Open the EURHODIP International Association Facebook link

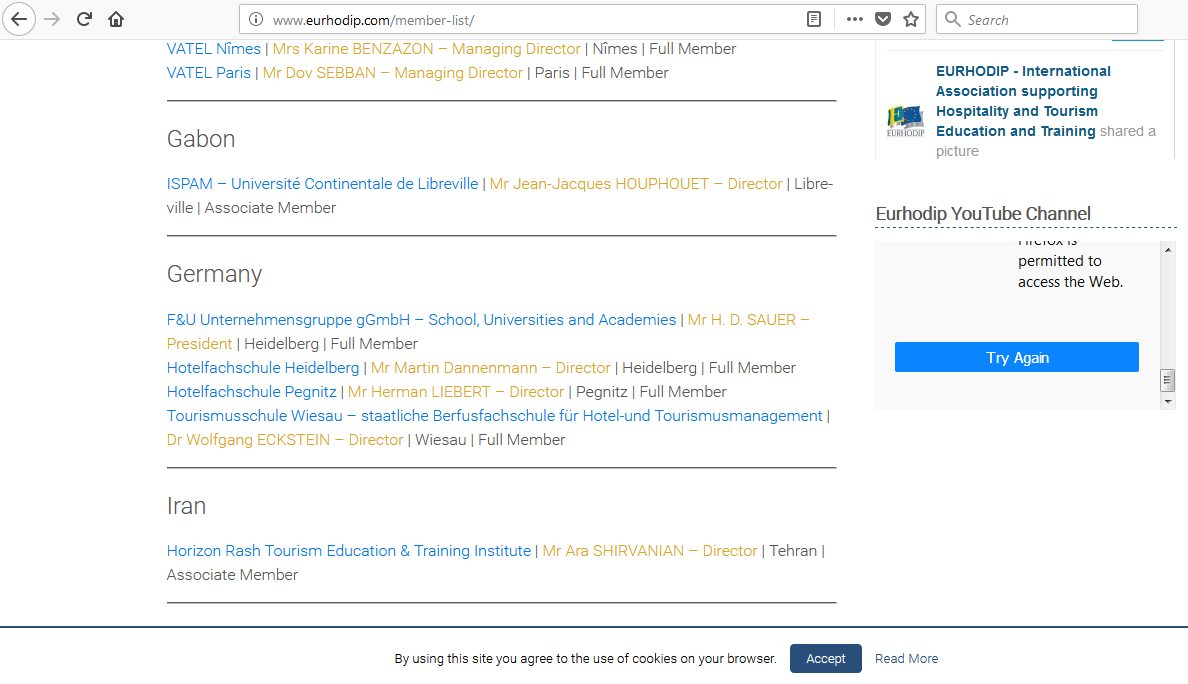[1023, 102]
